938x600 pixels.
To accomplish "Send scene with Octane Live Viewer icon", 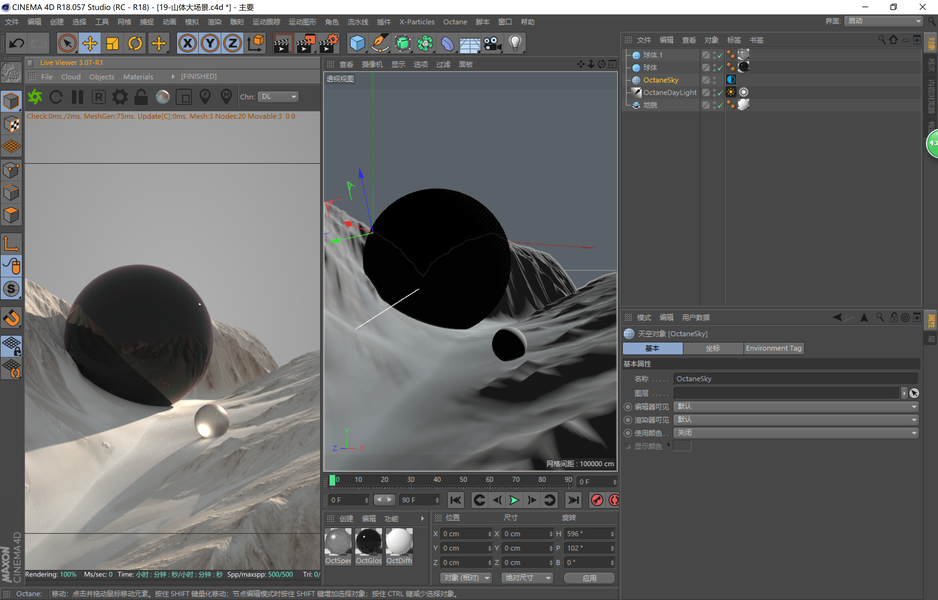I will point(35,97).
